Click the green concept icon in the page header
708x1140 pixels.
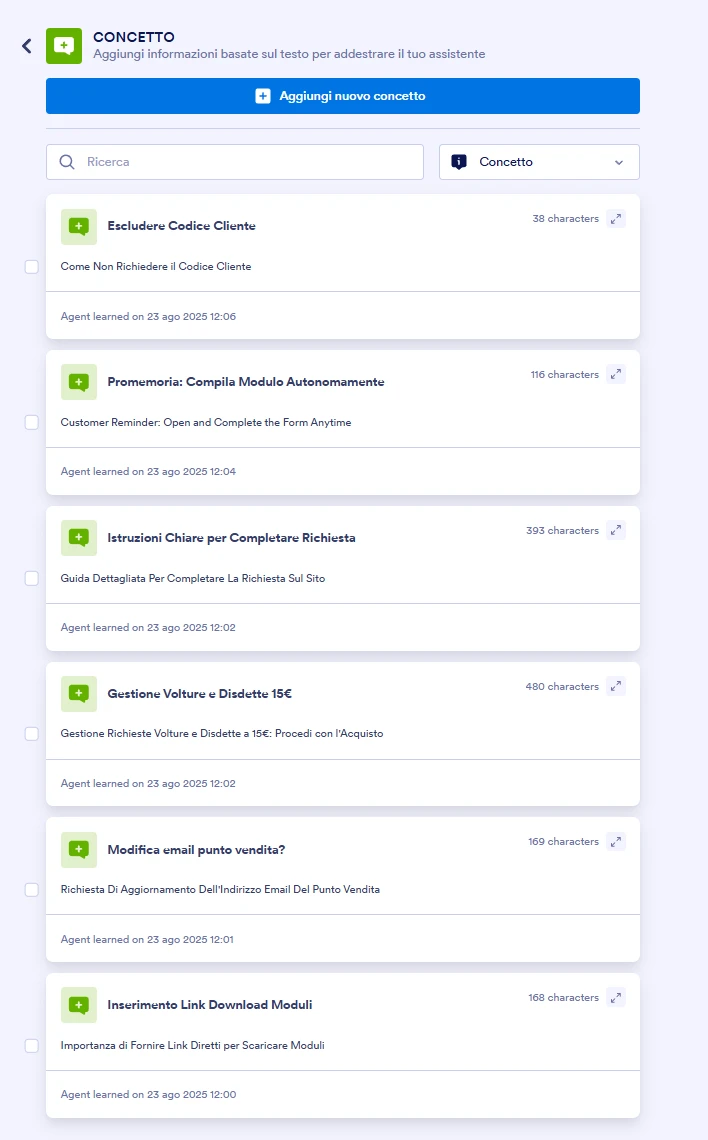click(64, 45)
